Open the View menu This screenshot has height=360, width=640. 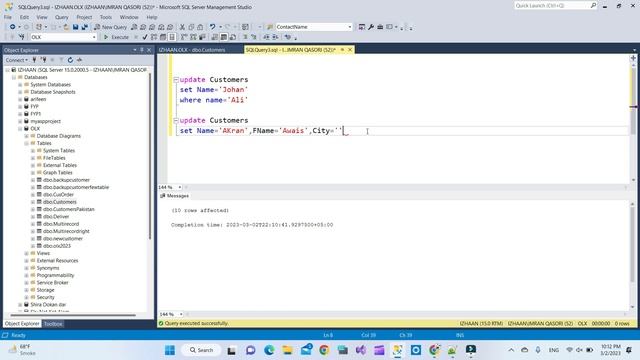coord(42,17)
